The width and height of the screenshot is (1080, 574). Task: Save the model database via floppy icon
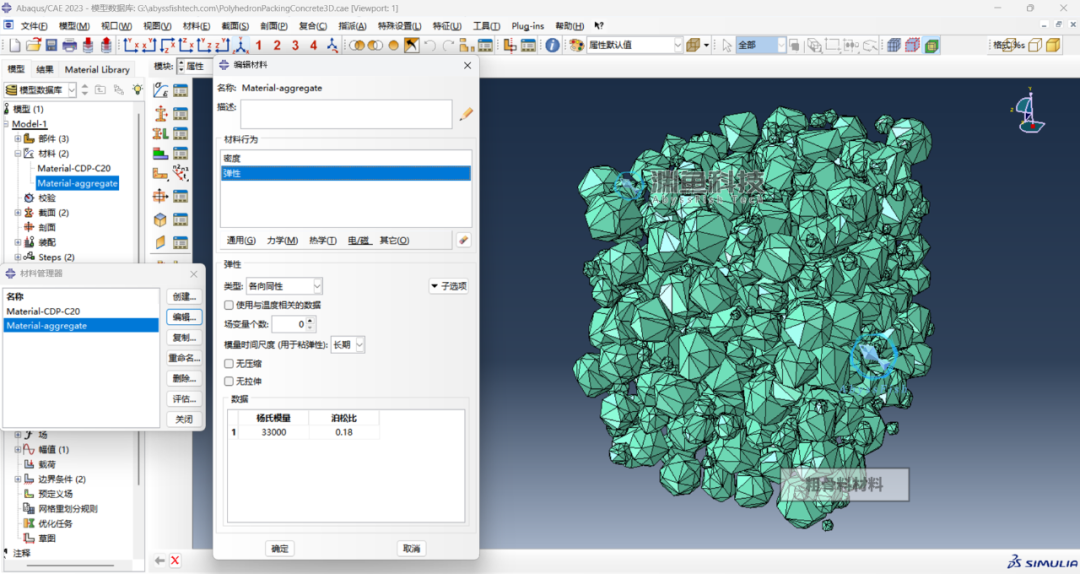pyautogui.click(x=51, y=45)
